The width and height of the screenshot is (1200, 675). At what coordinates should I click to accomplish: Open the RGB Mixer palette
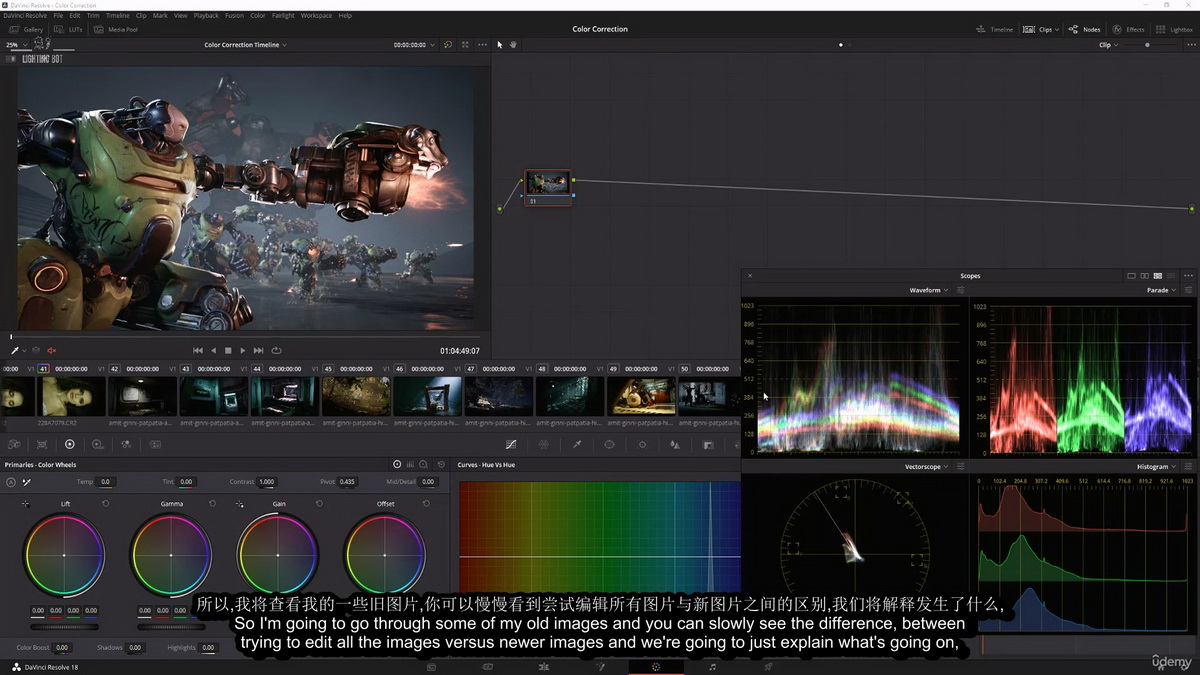(x=125, y=444)
